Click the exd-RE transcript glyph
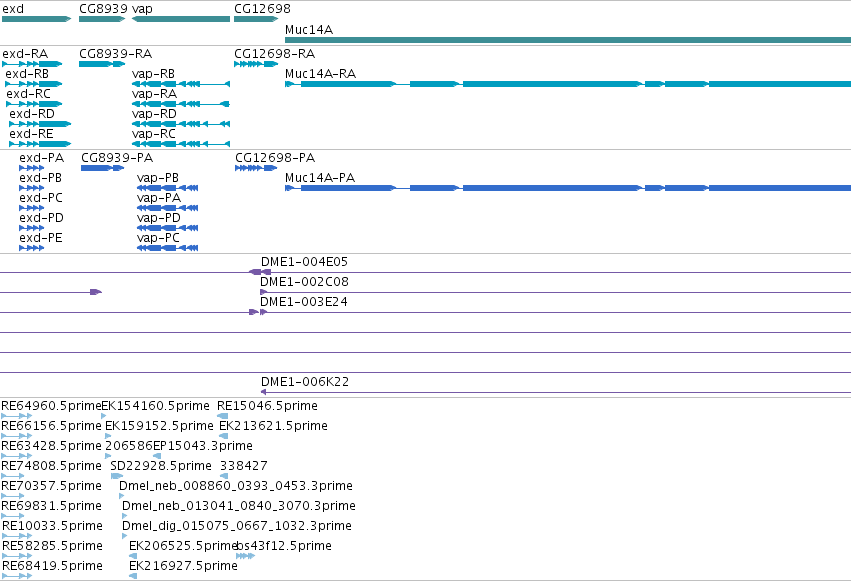This screenshot has width=851, height=581. (x=40, y=144)
